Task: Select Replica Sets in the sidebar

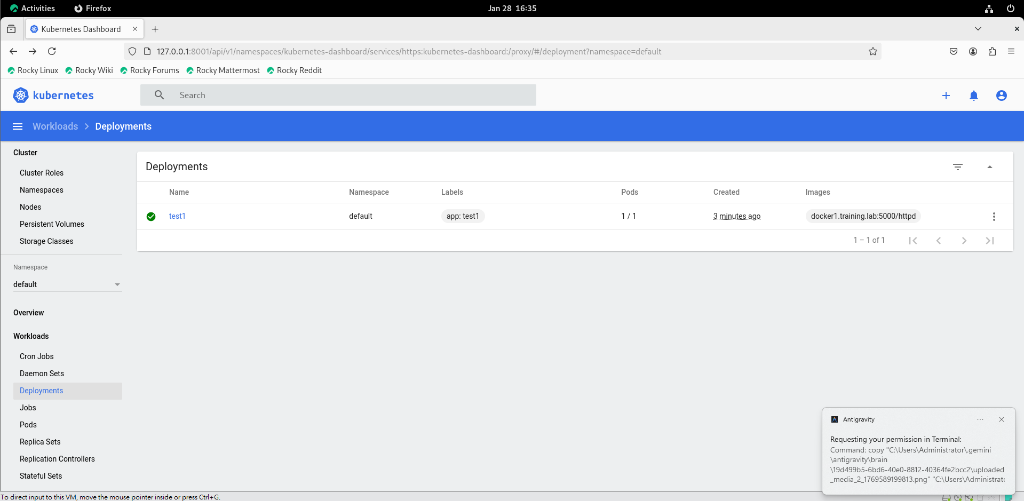Action: coord(40,442)
